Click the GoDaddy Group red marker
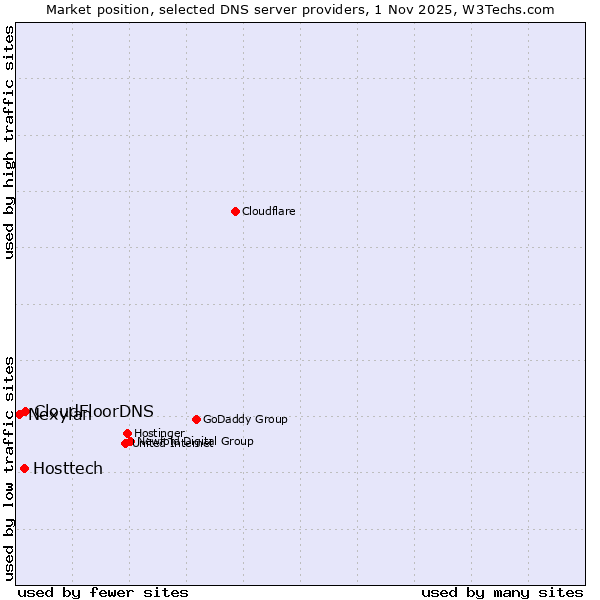Viewport: 600px width, 600px height. [x=196, y=419]
